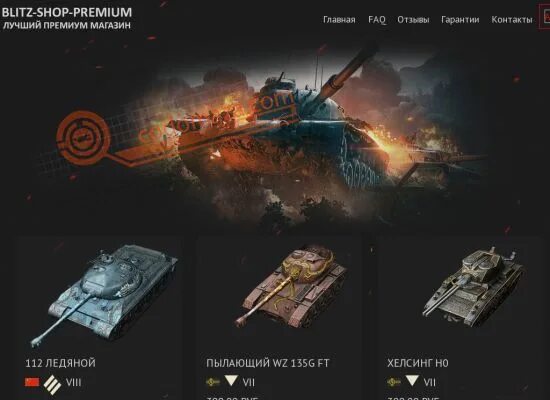Go to Отзывы reviews page
The width and height of the screenshot is (550, 400).
point(413,20)
